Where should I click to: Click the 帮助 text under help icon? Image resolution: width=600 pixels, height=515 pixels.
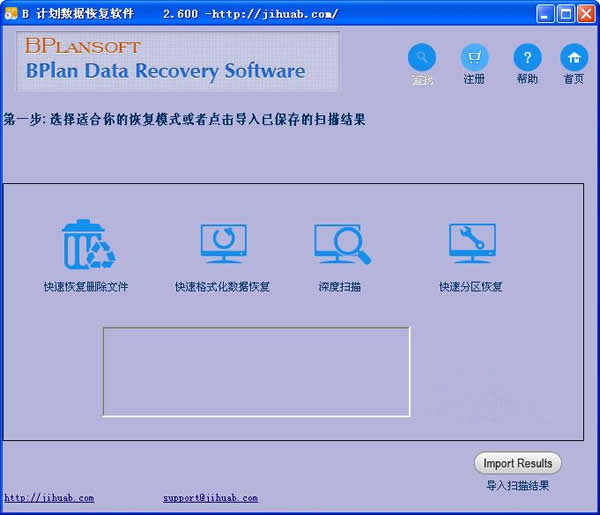coord(527,79)
